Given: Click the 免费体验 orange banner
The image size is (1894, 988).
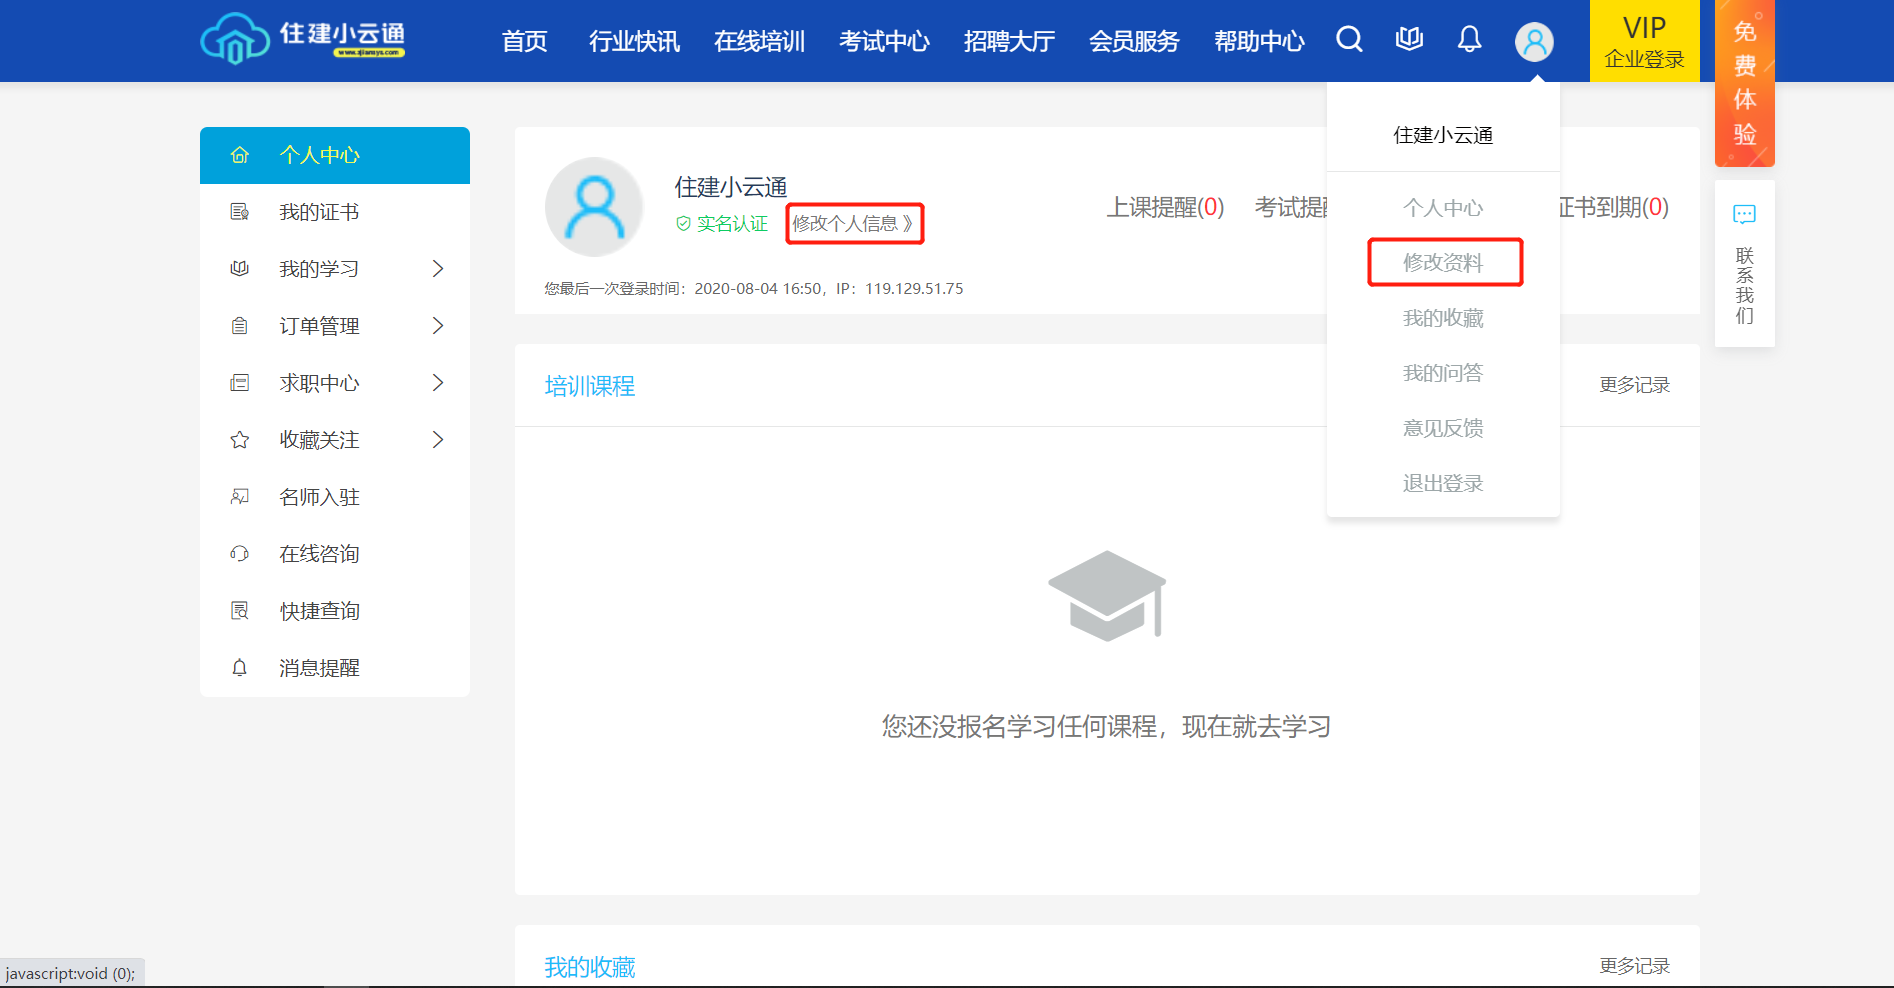Looking at the screenshot, I should tap(1744, 83).
